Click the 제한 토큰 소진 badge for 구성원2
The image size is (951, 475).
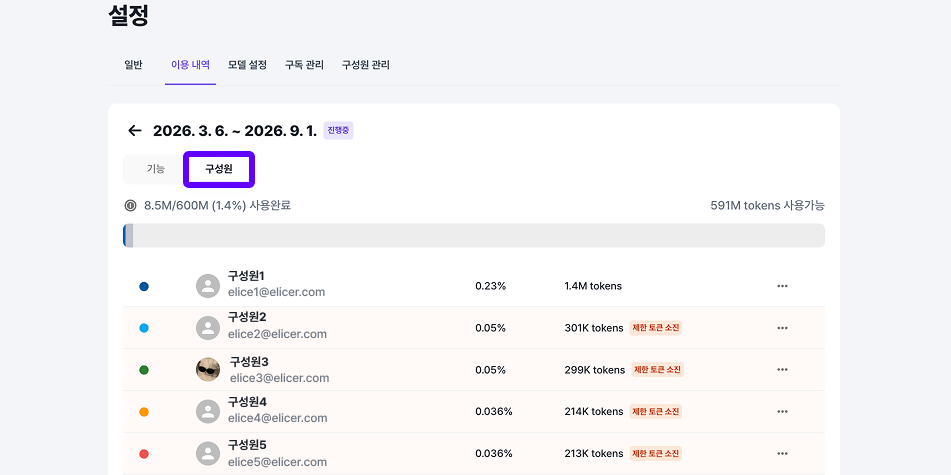656,328
